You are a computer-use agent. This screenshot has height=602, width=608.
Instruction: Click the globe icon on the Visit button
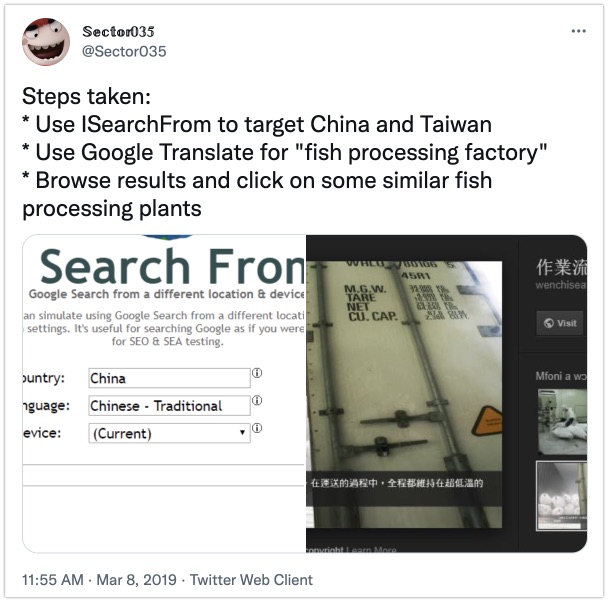(x=548, y=323)
